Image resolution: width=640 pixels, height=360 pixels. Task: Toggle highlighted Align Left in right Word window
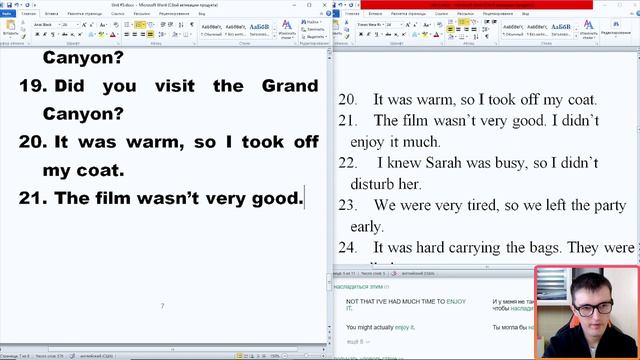coord(450,29)
